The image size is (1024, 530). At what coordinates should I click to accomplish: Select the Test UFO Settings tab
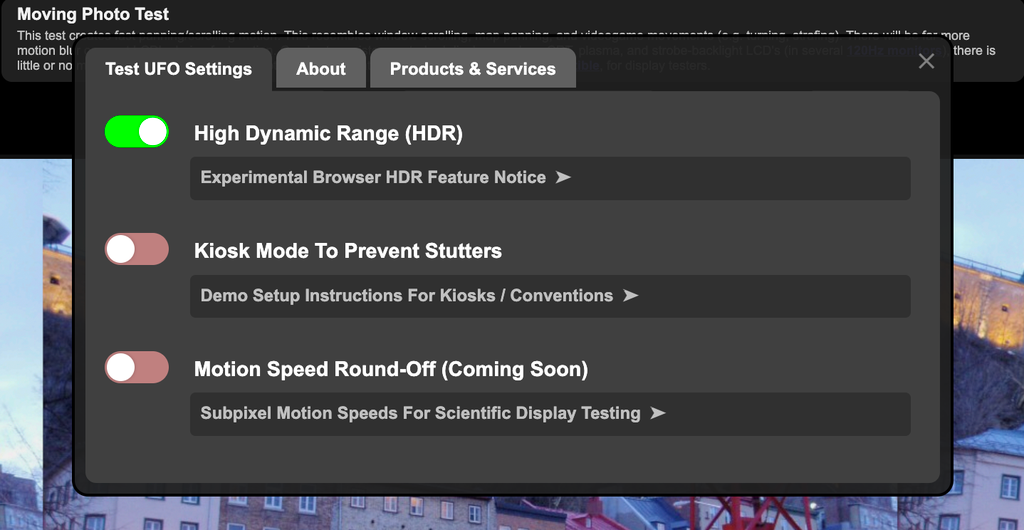click(178, 69)
